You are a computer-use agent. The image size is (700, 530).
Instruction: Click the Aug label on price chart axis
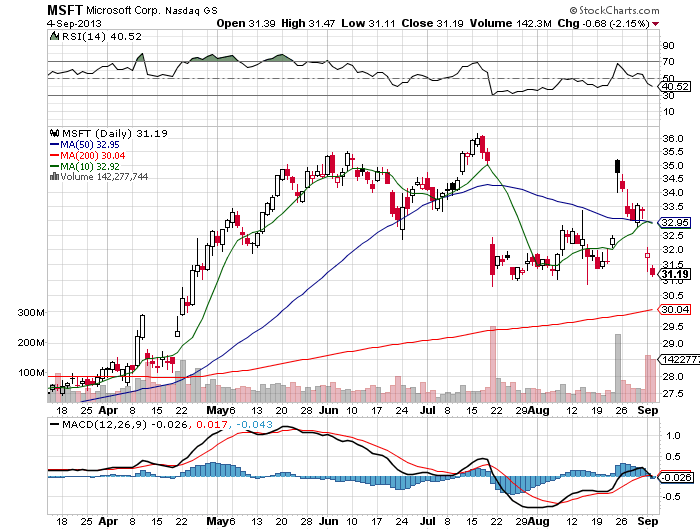point(538,410)
